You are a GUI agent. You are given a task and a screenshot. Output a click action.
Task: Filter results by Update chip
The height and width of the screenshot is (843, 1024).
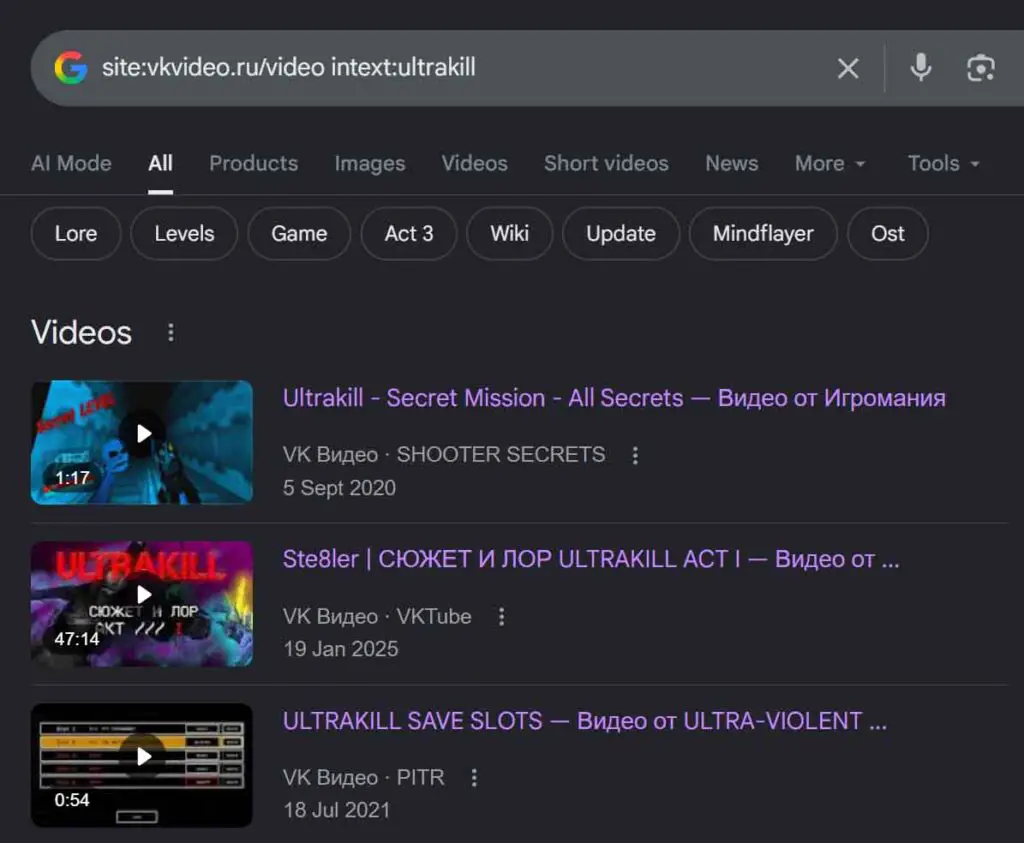621,234
